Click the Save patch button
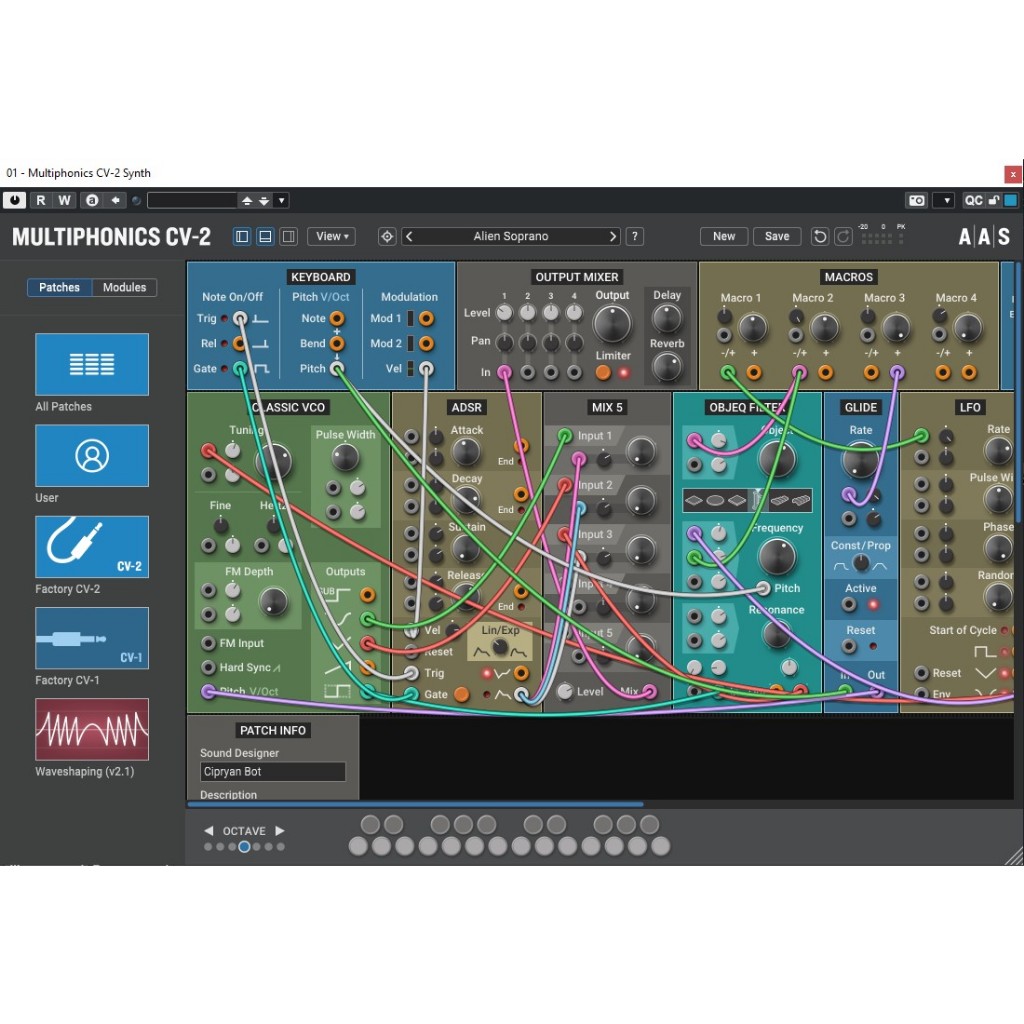This screenshot has width=1024, height=1024. click(777, 236)
